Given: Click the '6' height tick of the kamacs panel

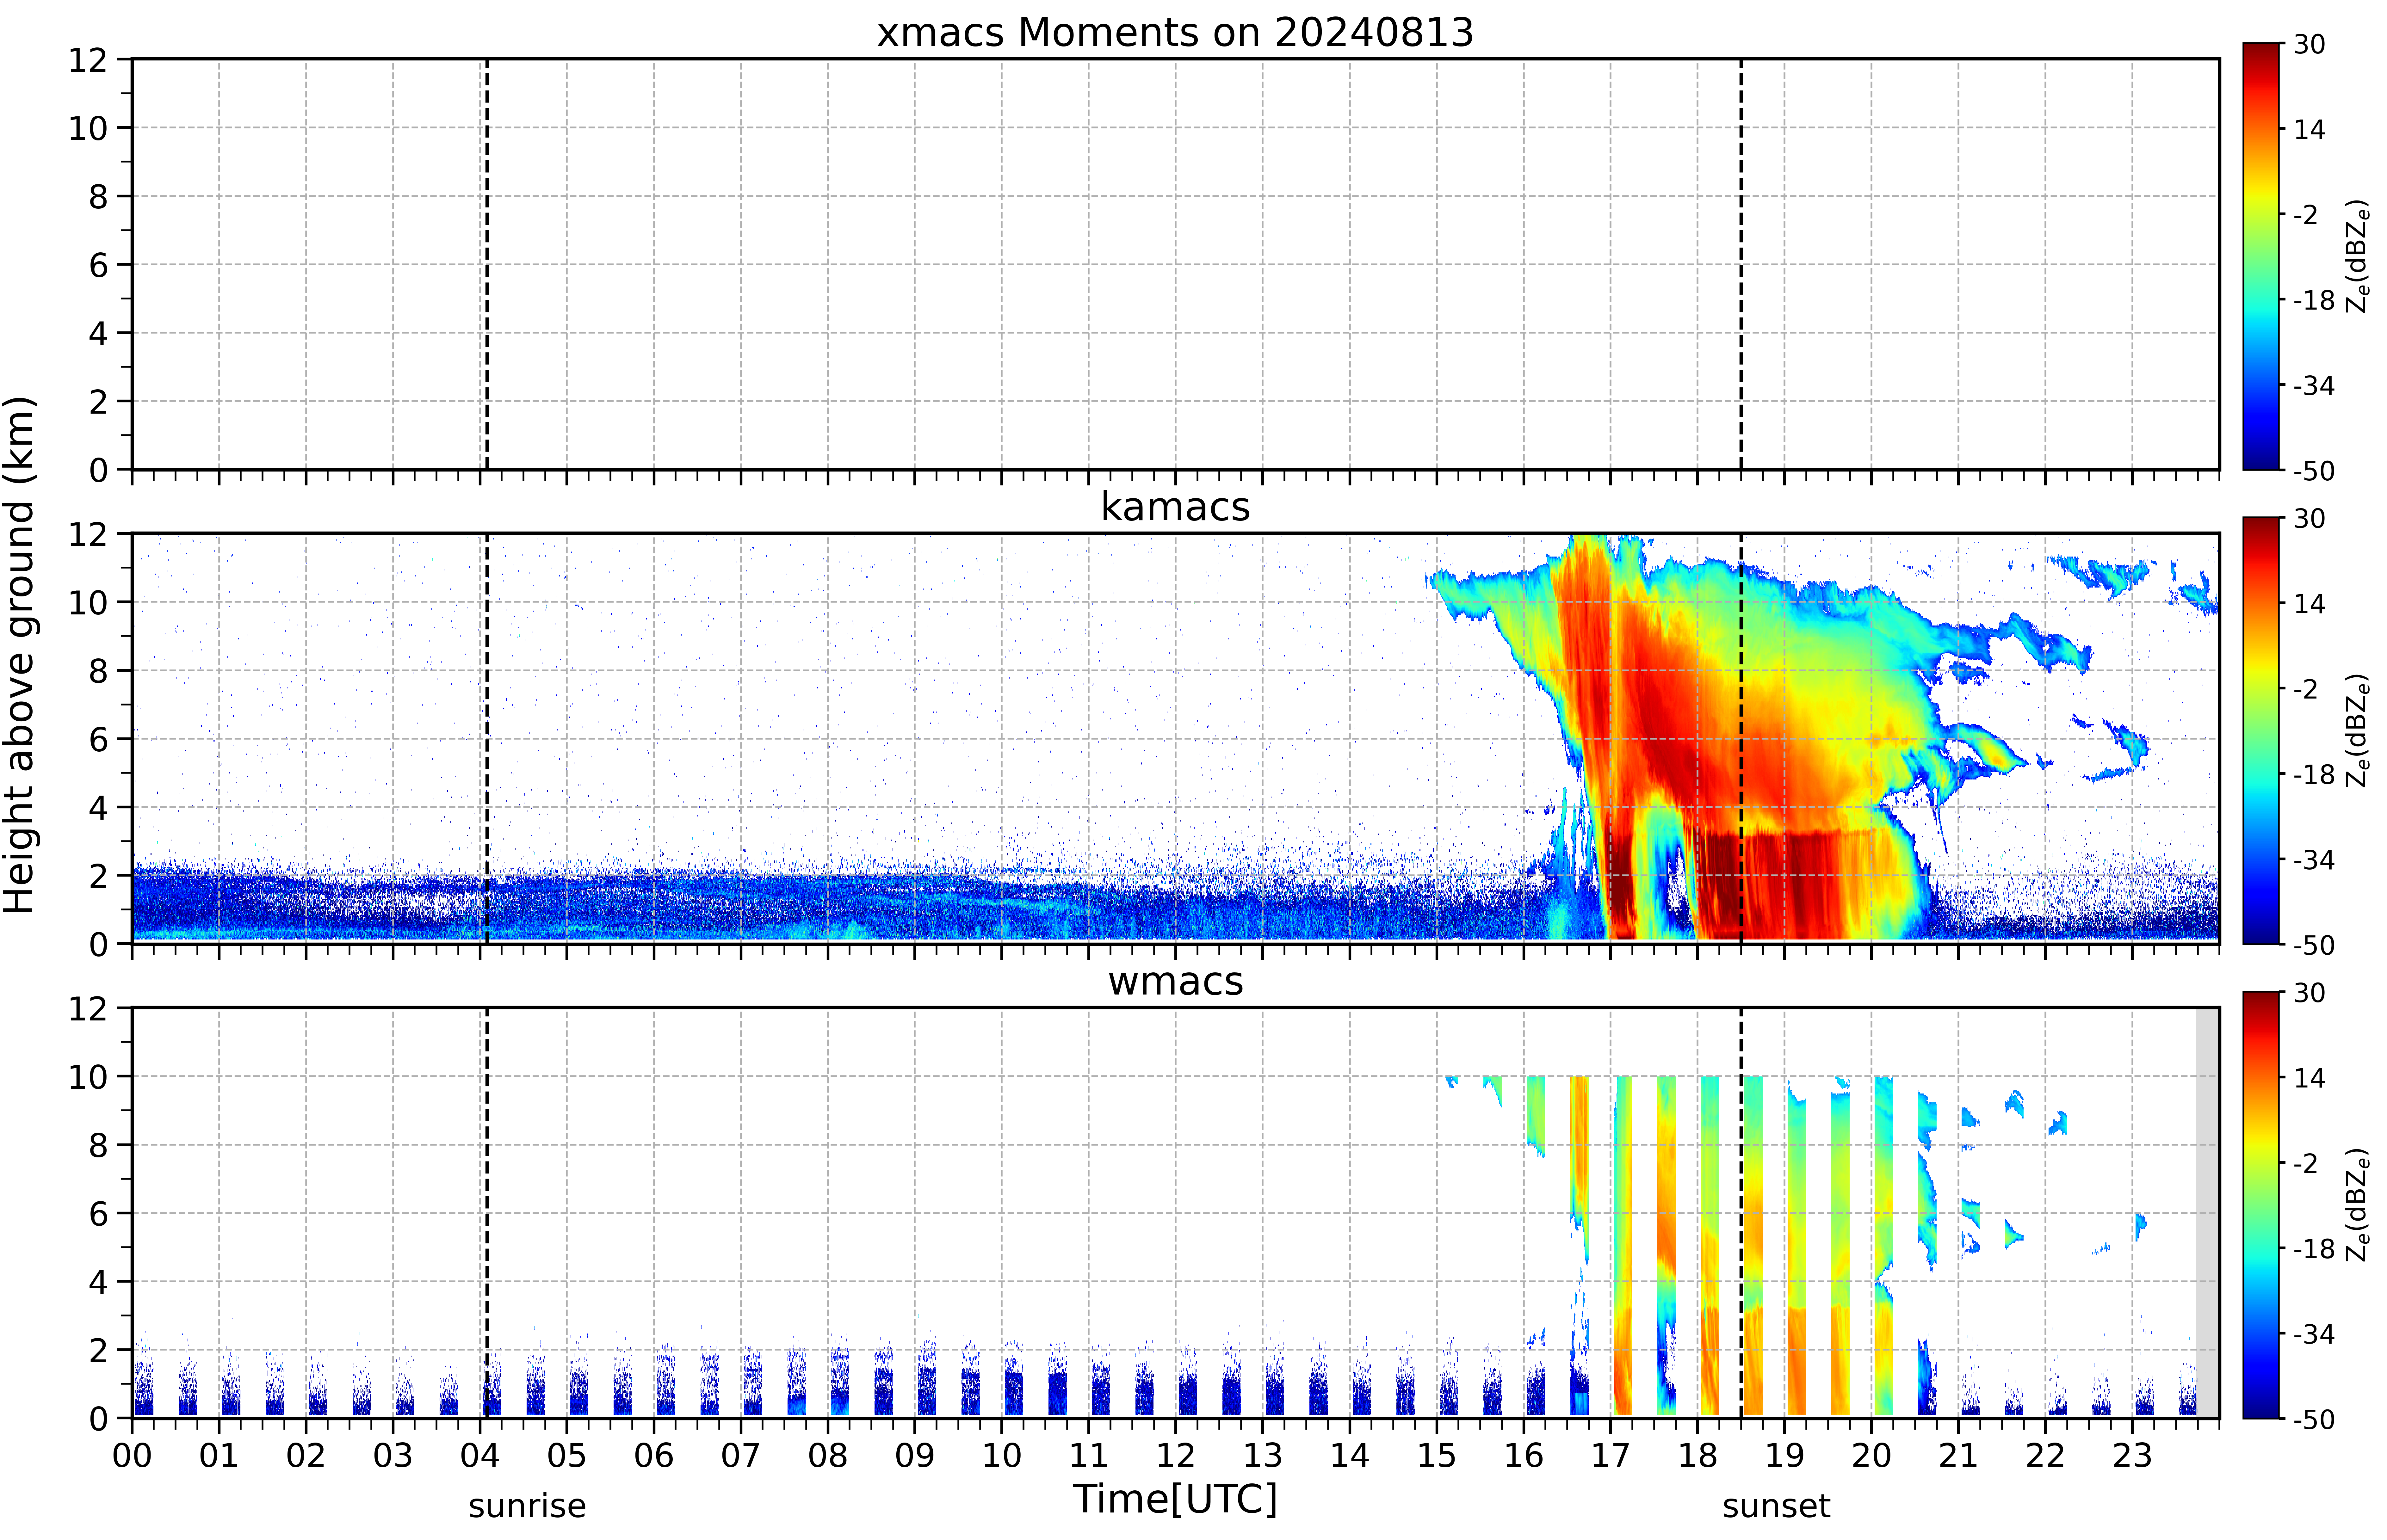Looking at the screenshot, I should 98,739.
